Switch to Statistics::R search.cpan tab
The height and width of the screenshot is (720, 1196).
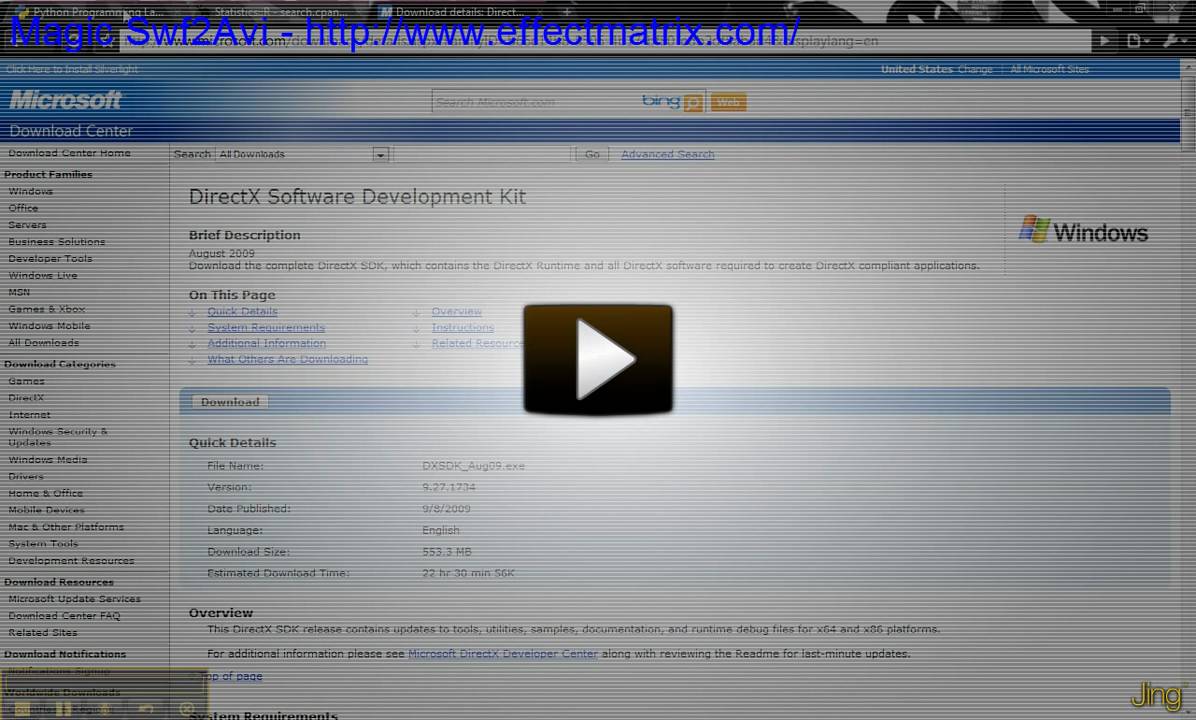point(278,12)
